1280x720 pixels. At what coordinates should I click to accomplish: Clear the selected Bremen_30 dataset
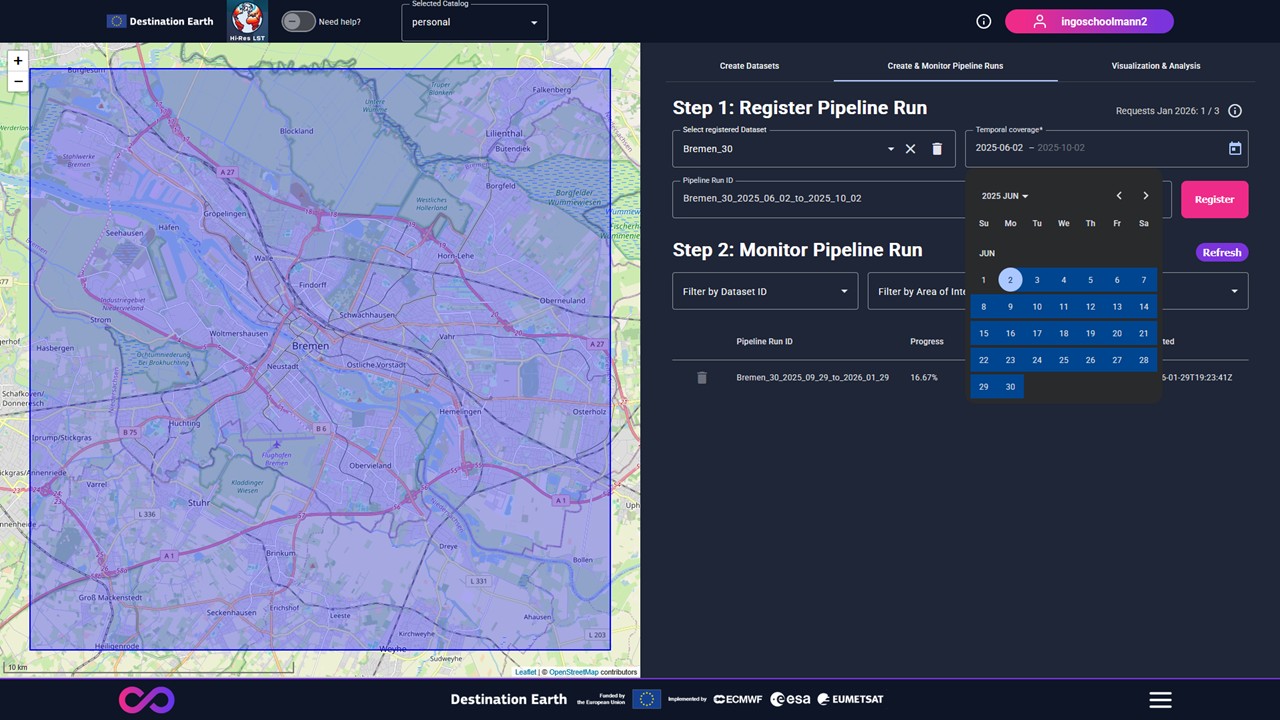pyautogui.click(x=910, y=149)
